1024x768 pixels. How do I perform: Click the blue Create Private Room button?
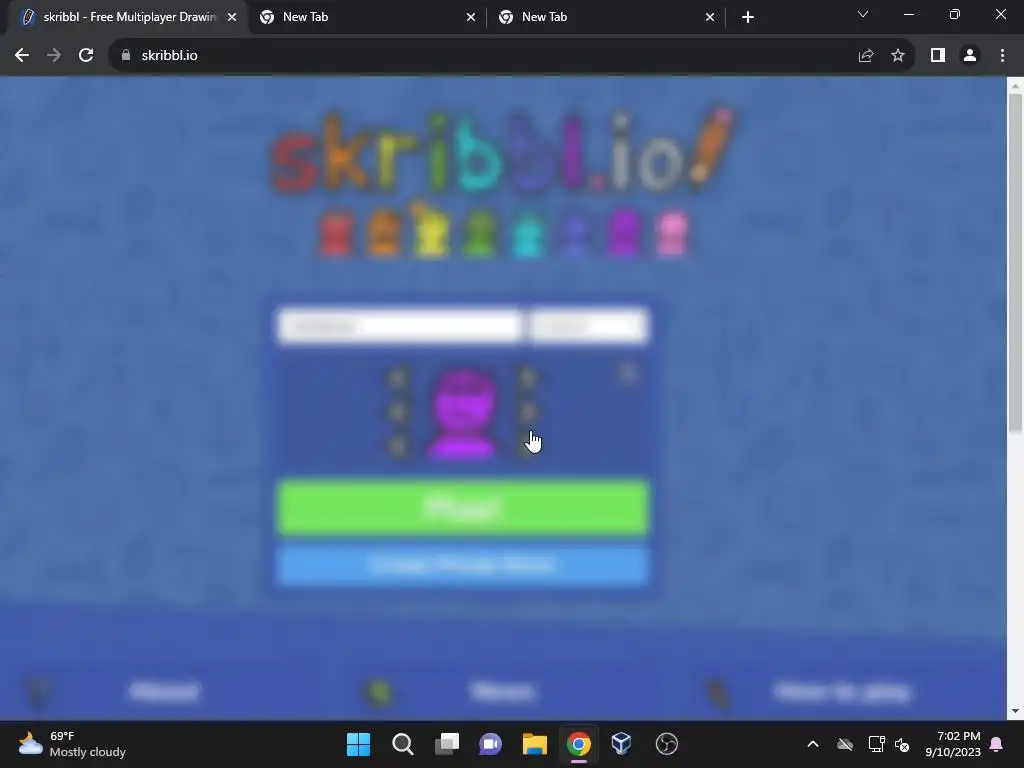pos(463,564)
